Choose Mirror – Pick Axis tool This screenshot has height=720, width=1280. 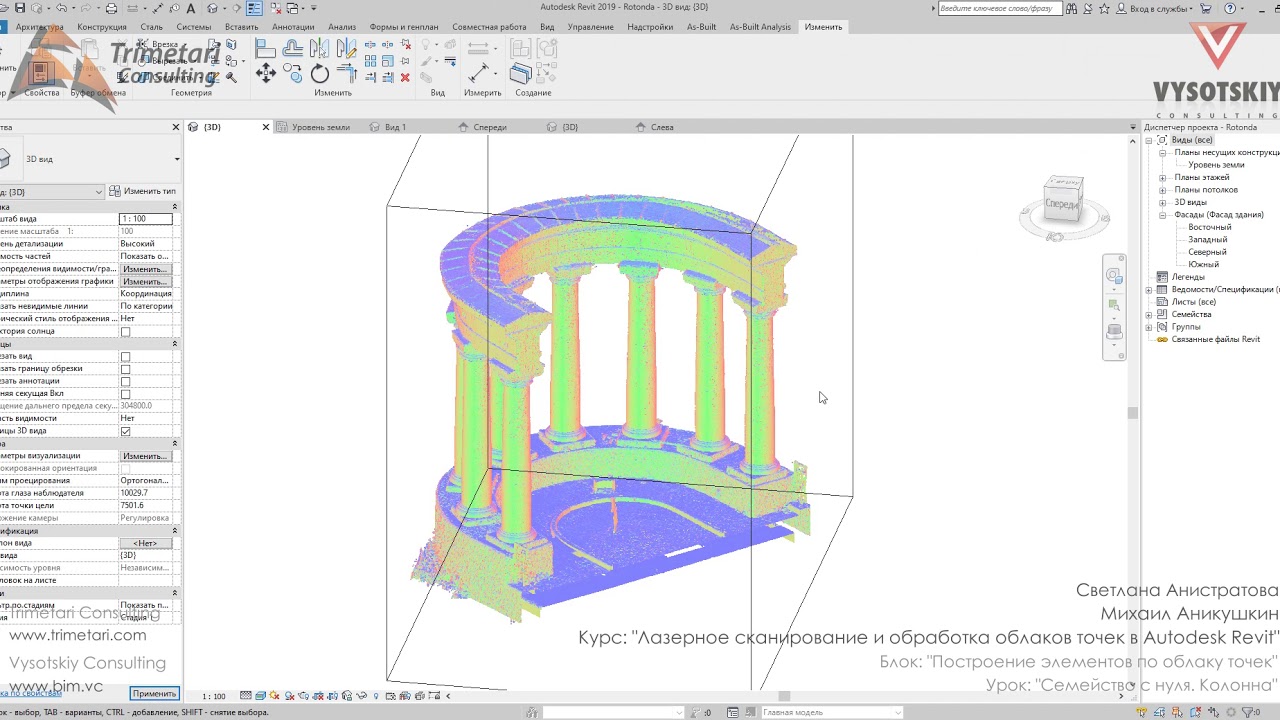click(320, 48)
